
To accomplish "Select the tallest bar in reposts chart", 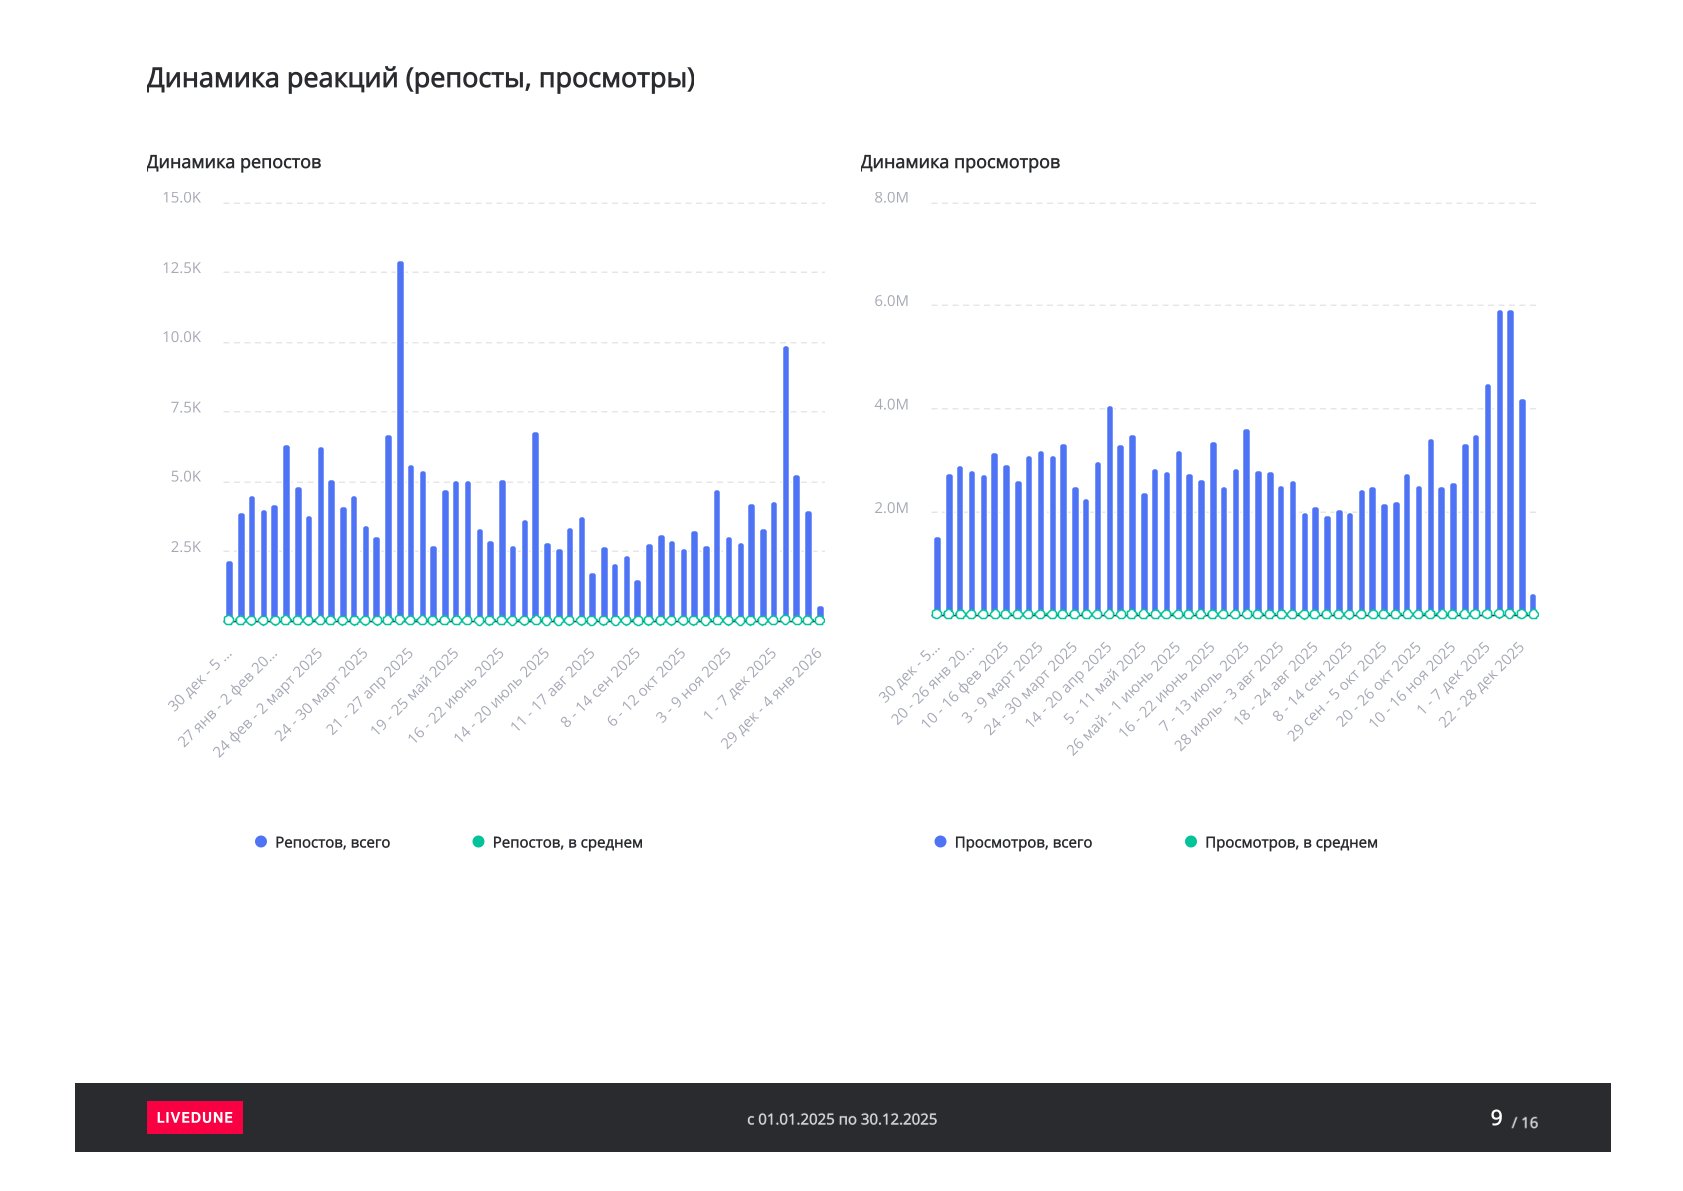I will click(400, 440).
